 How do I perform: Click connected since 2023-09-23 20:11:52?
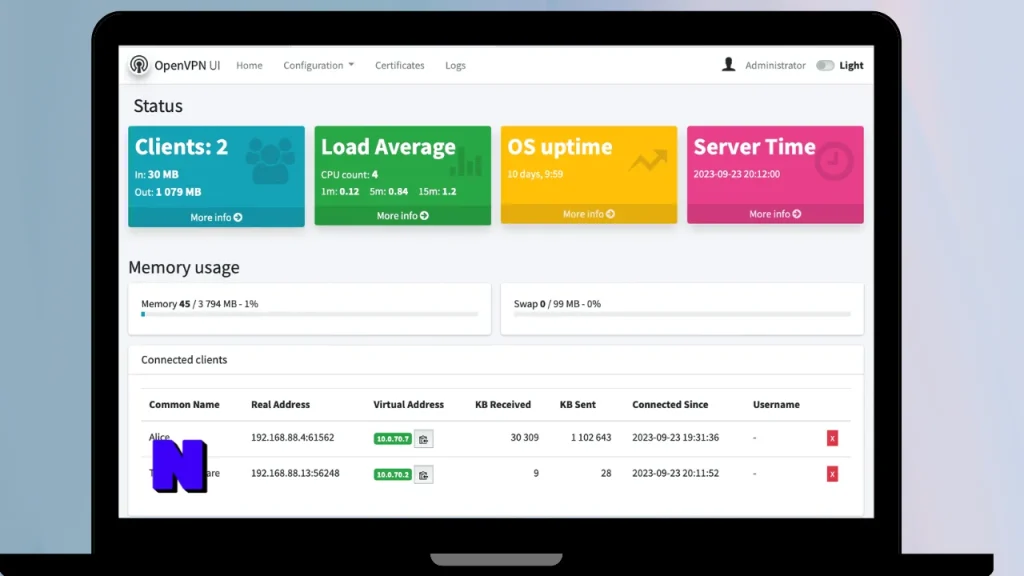(x=675, y=473)
